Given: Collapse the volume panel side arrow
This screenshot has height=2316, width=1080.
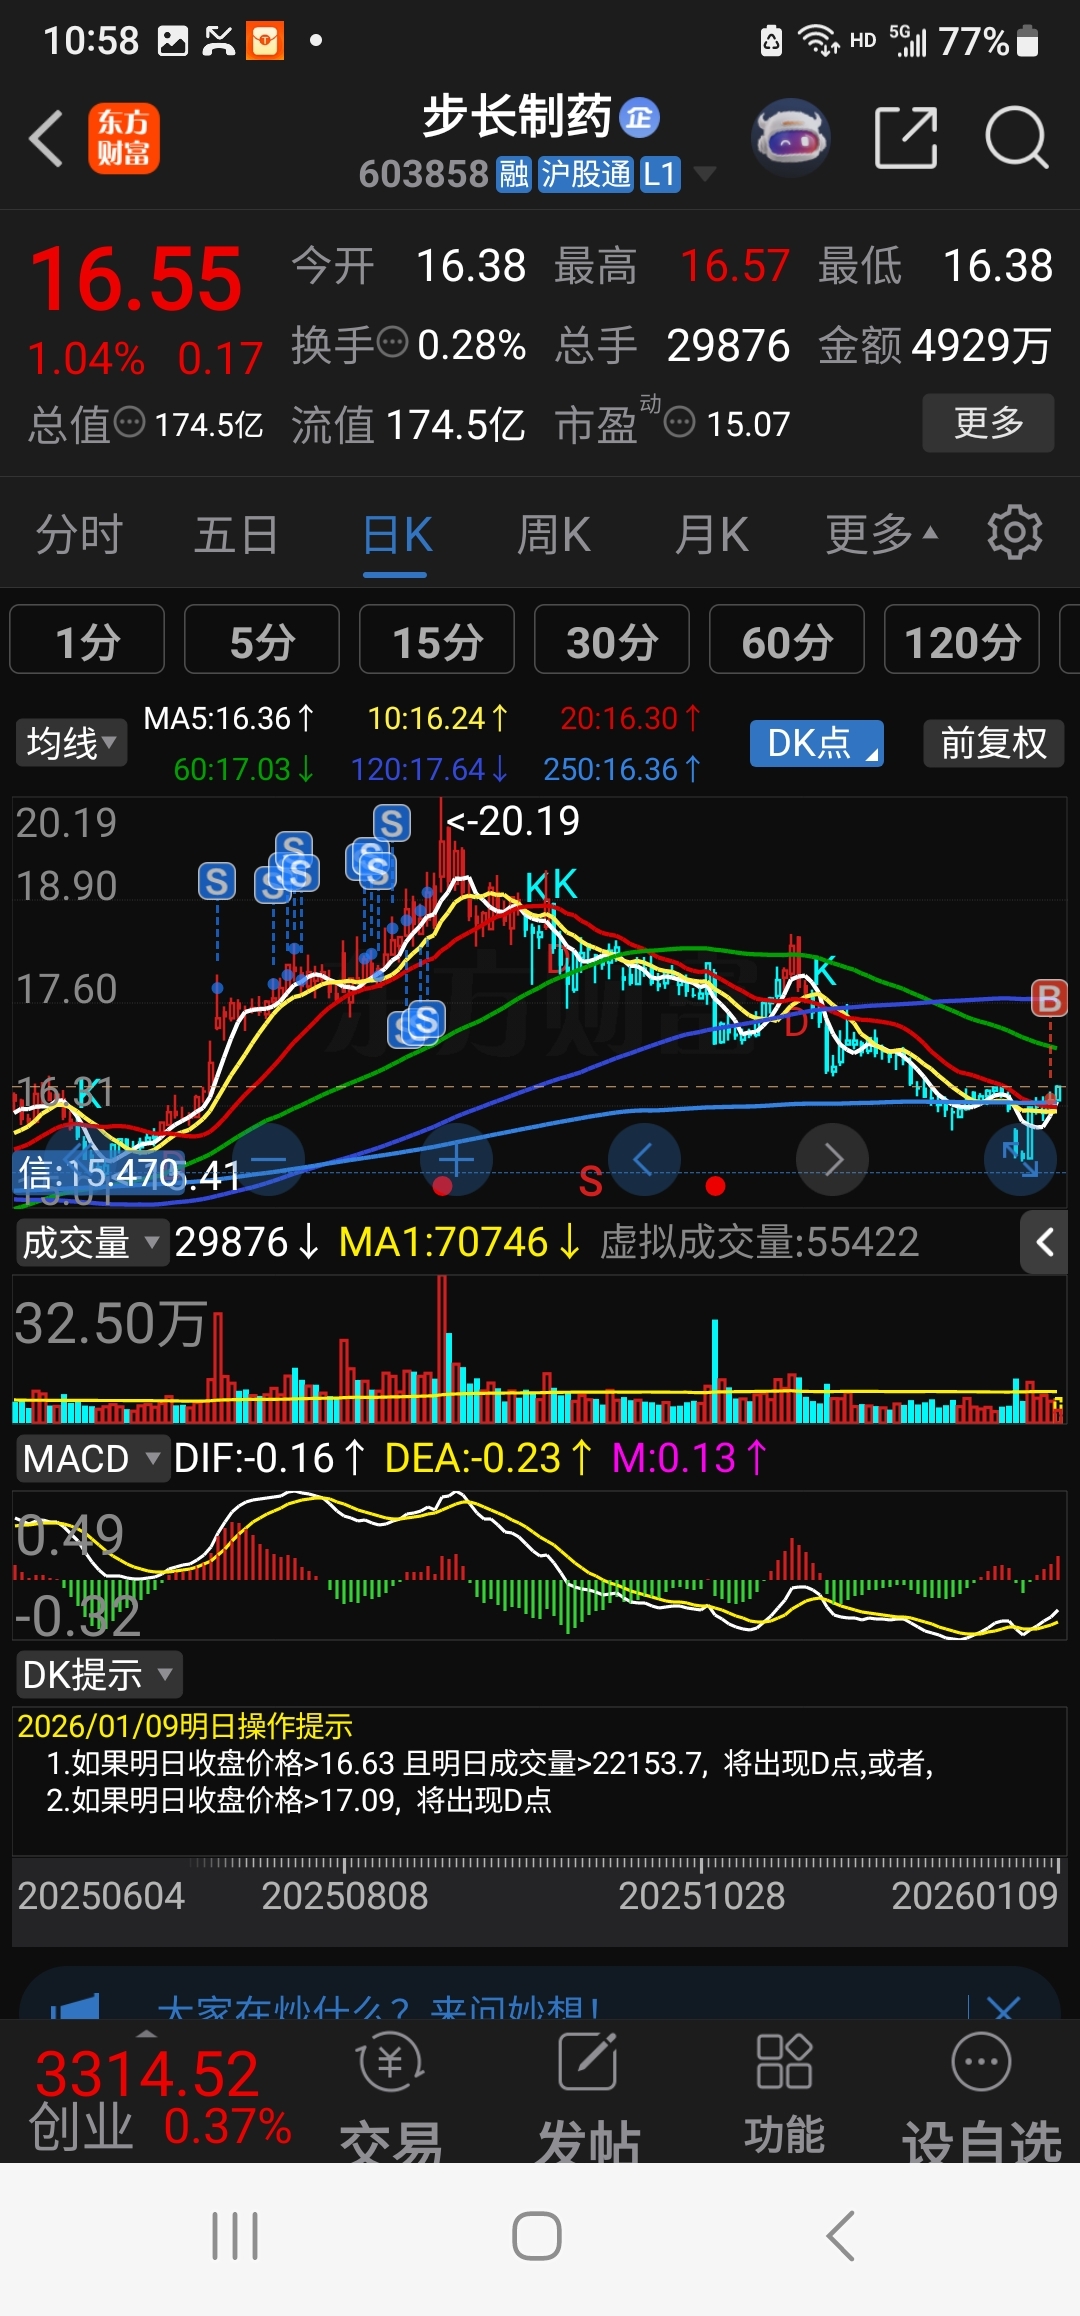Looking at the screenshot, I should [x=1044, y=1242].
